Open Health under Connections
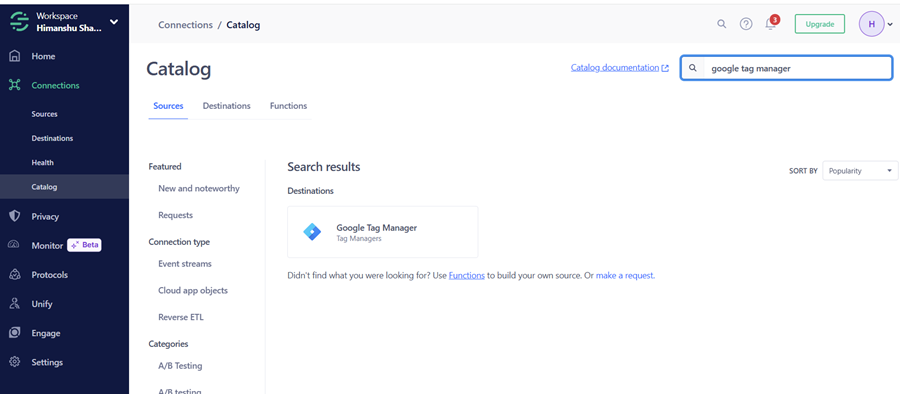This screenshot has width=900, height=394. pyautogui.click(x=42, y=163)
